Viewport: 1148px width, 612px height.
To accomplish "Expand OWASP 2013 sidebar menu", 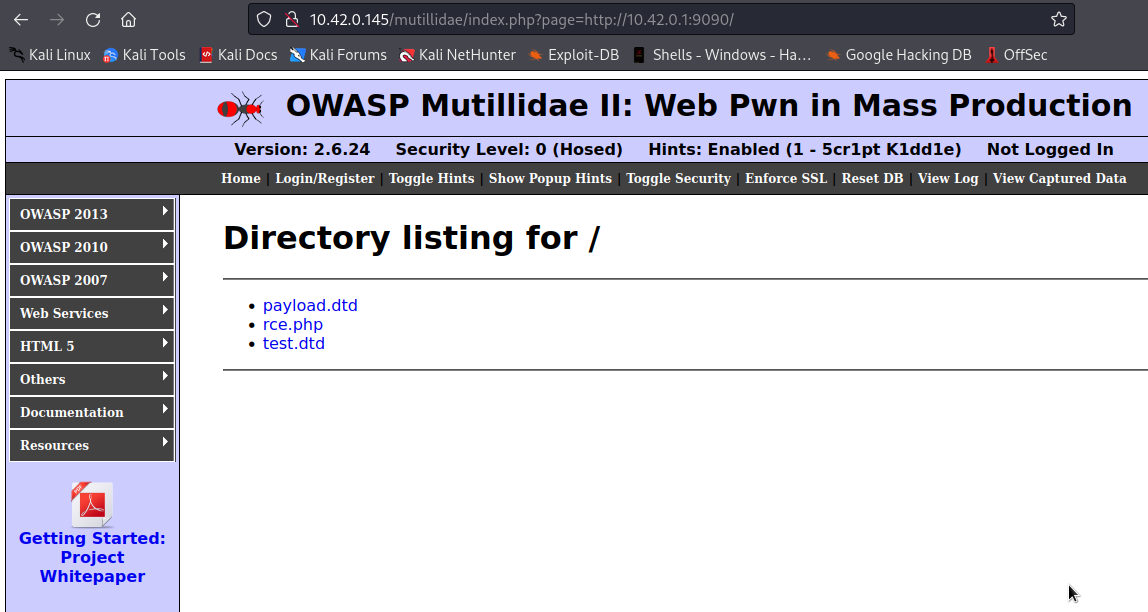I will pyautogui.click(x=92, y=214).
